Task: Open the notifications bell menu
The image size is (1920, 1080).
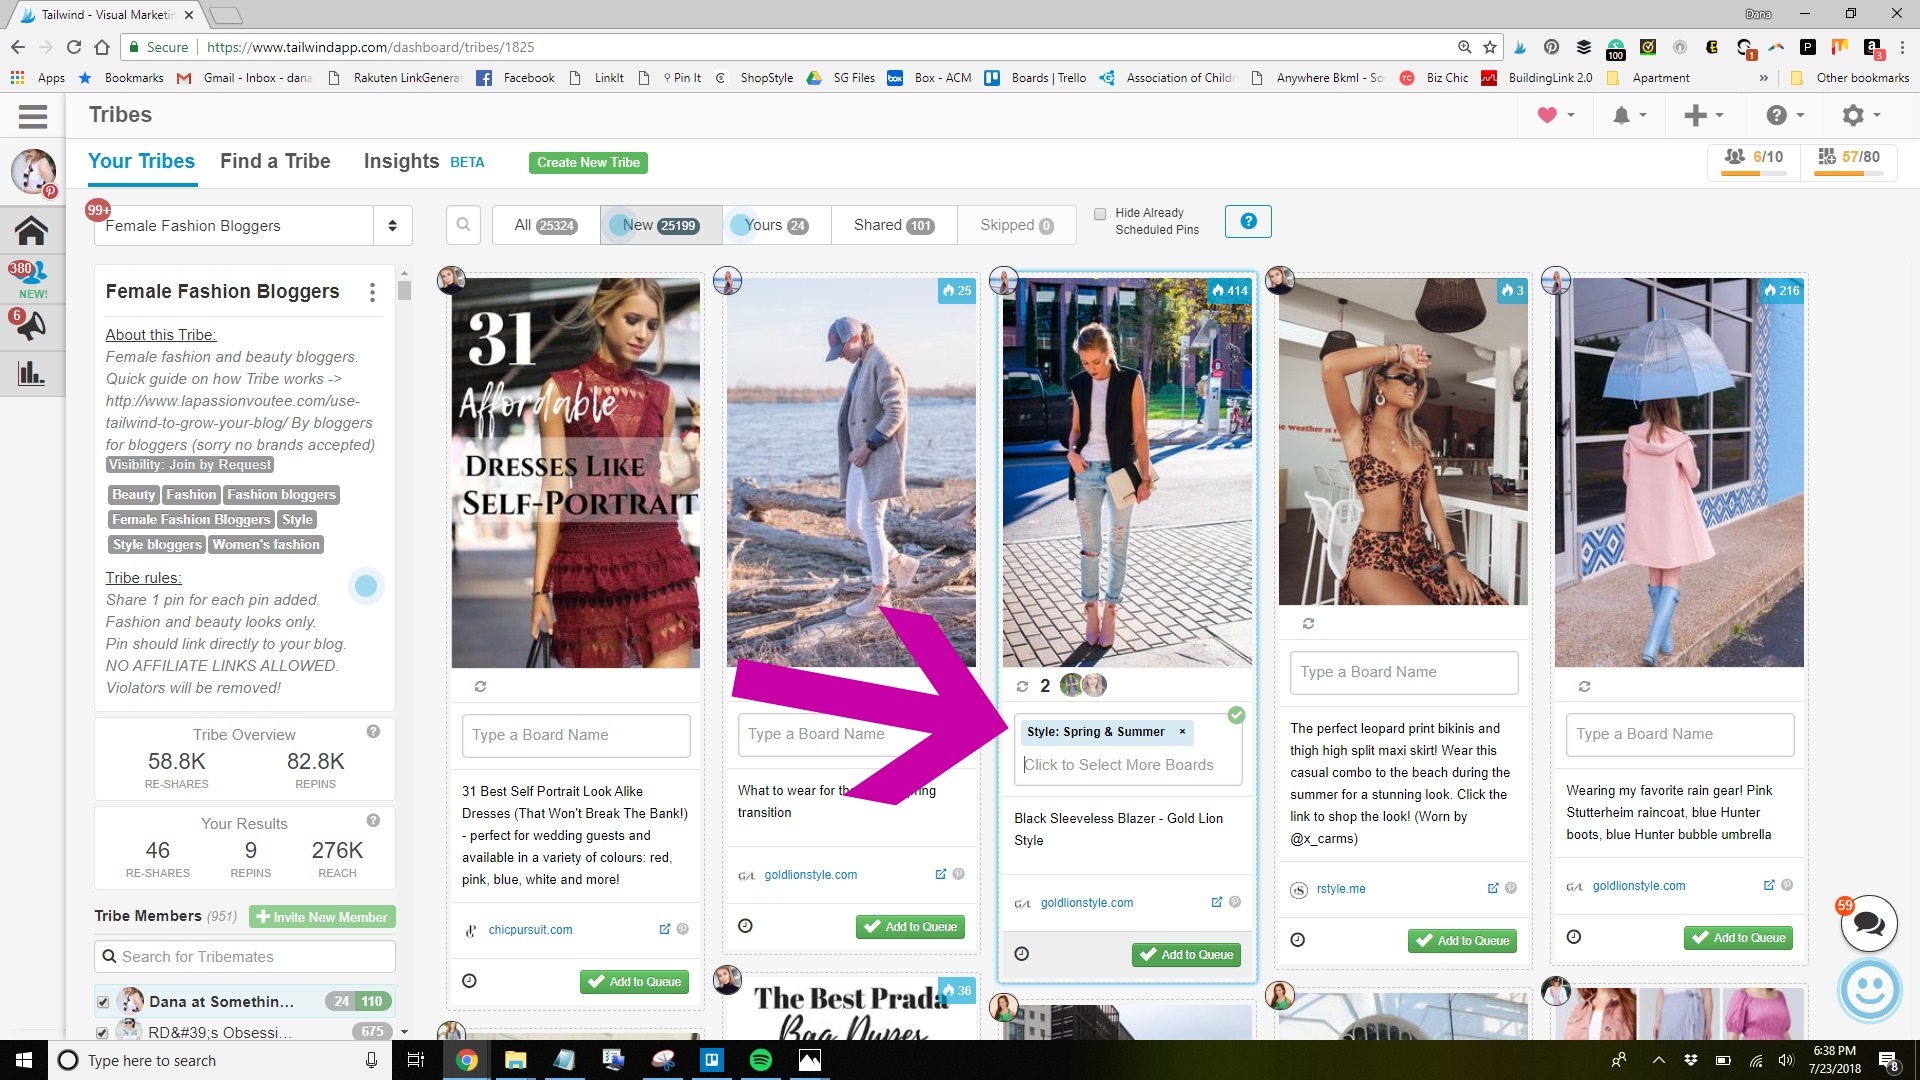Action: (x=1629, y=116)
